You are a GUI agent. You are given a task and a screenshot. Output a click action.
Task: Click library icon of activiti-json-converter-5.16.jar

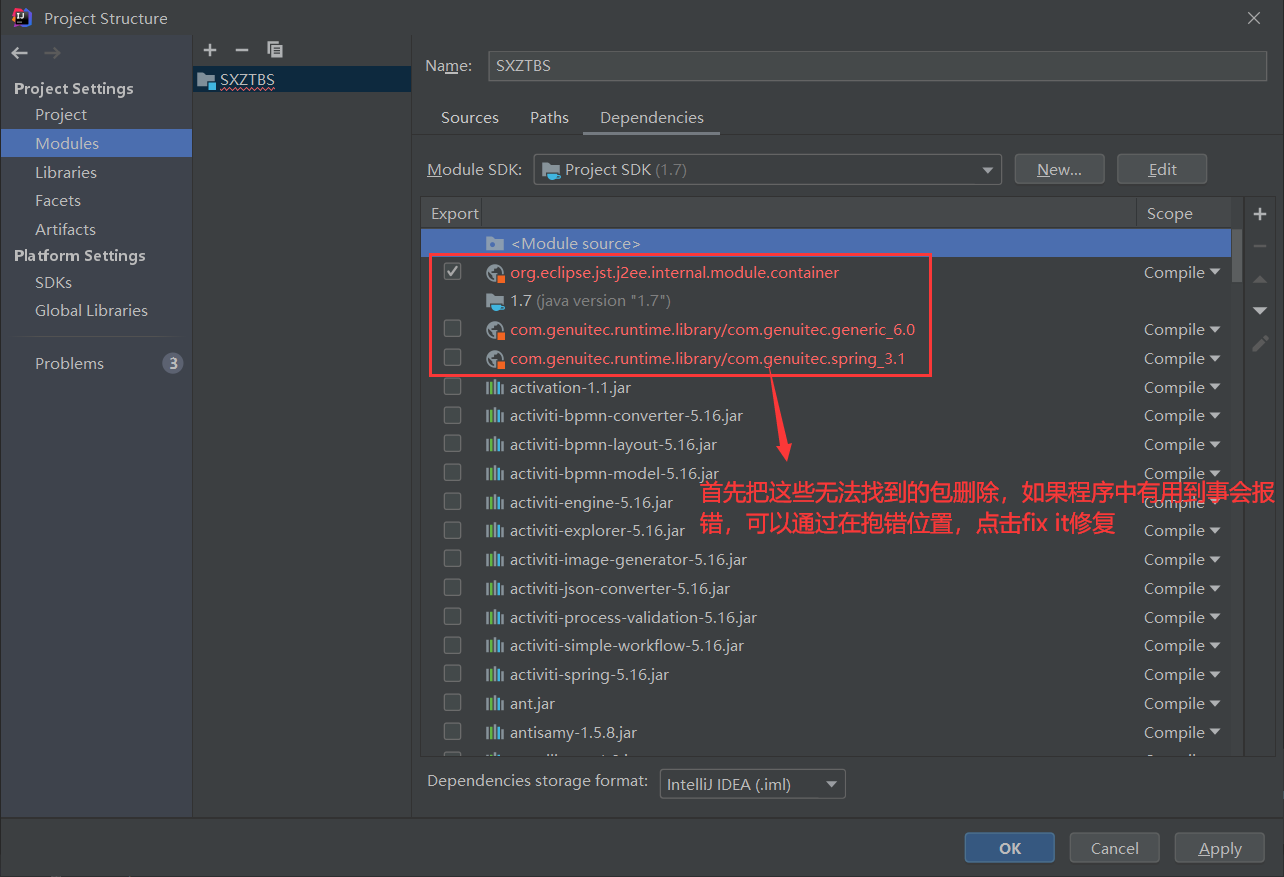coord(495,588)
